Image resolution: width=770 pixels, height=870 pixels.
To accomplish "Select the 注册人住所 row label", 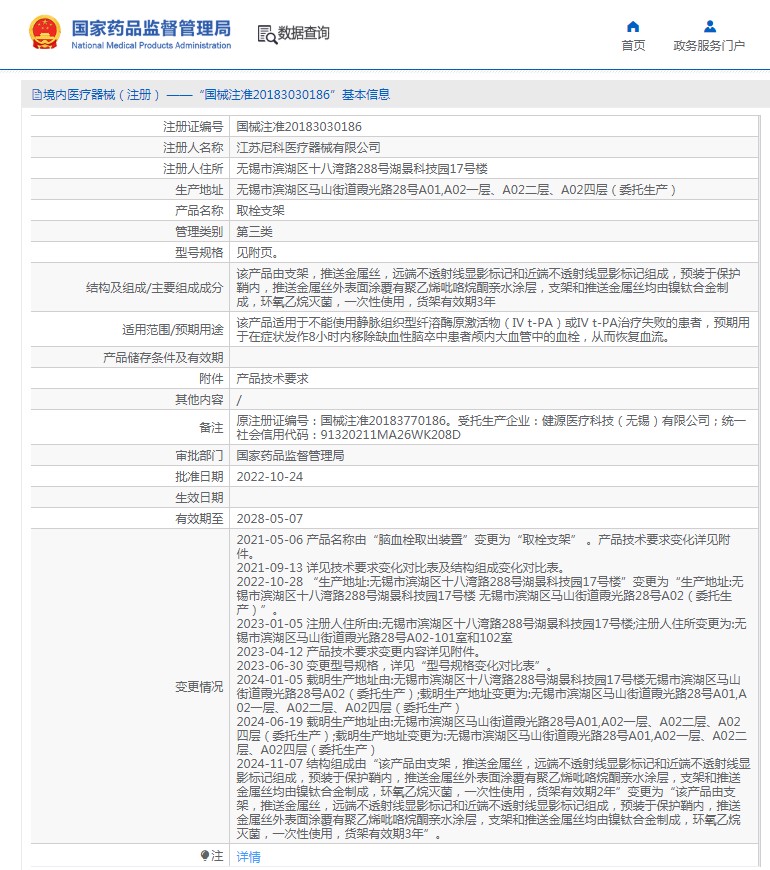I will [x=193, y=169].
